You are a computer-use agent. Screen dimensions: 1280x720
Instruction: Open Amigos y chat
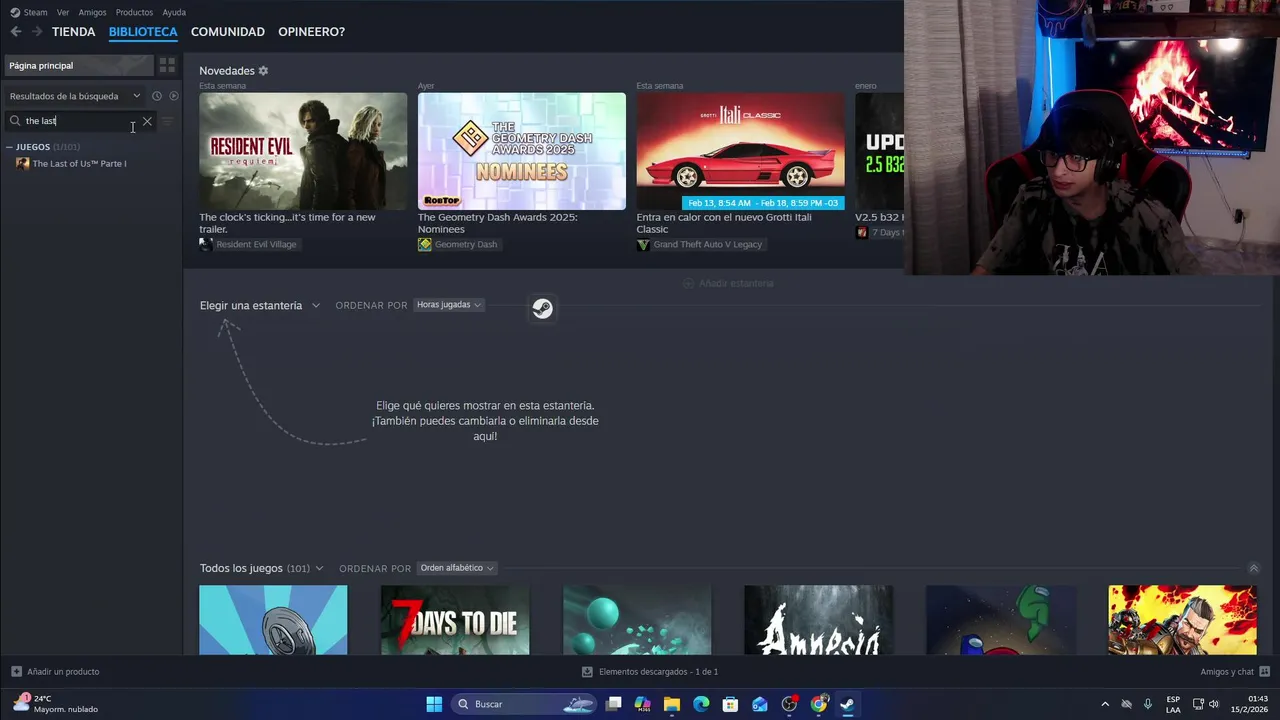click(1235, 672)
